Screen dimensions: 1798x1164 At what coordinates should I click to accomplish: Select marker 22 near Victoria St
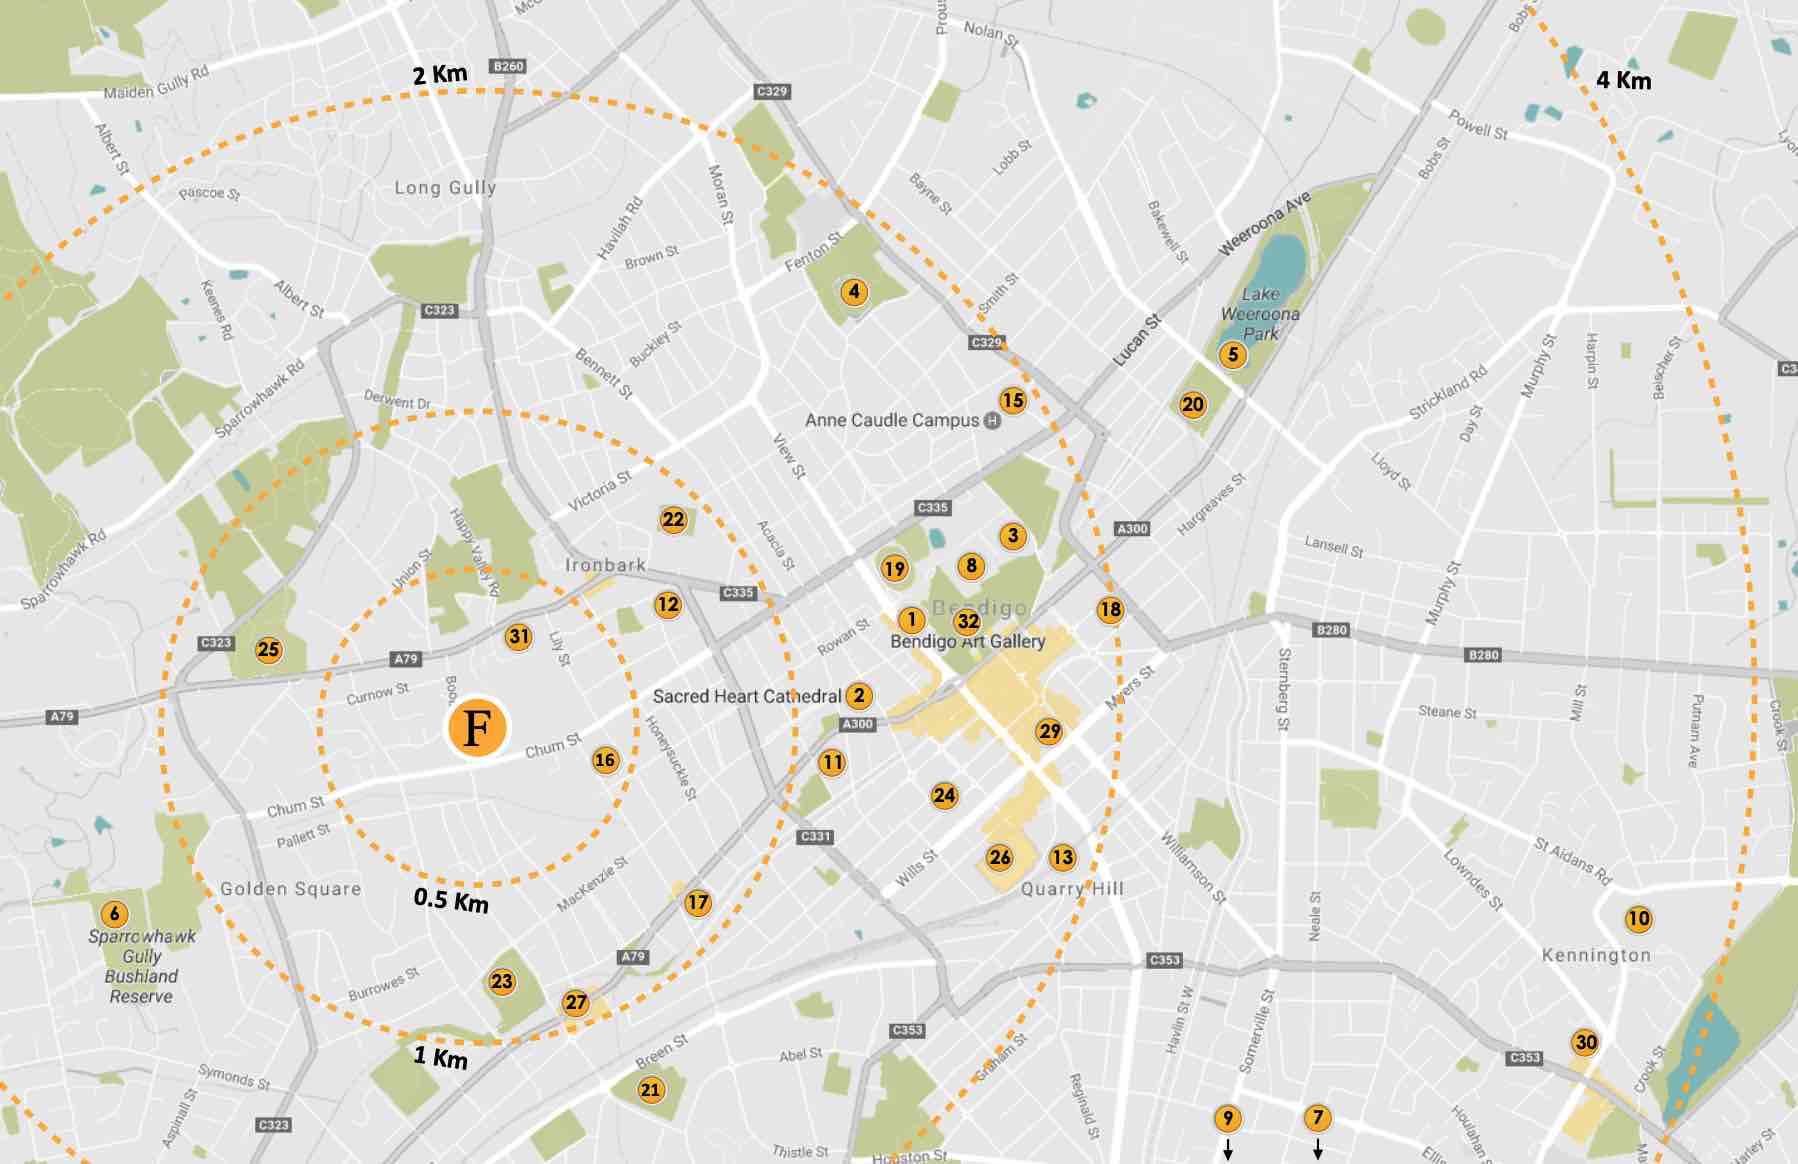tap(673, 519)
